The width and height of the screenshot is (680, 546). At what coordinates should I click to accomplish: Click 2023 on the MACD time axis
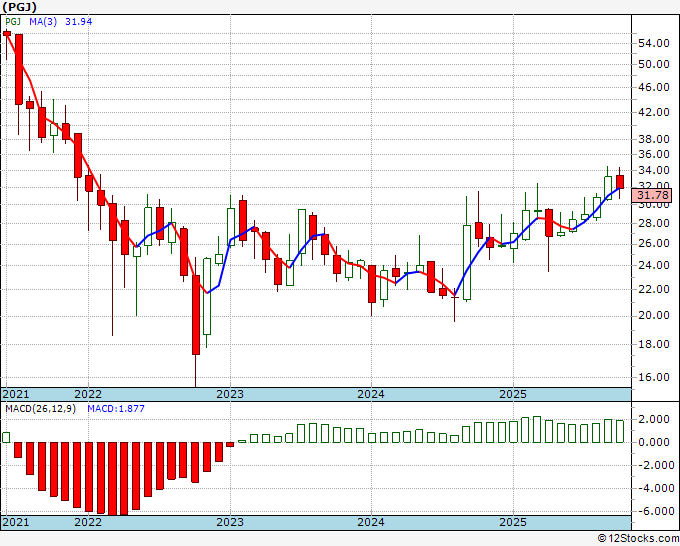tap(230, 522)
